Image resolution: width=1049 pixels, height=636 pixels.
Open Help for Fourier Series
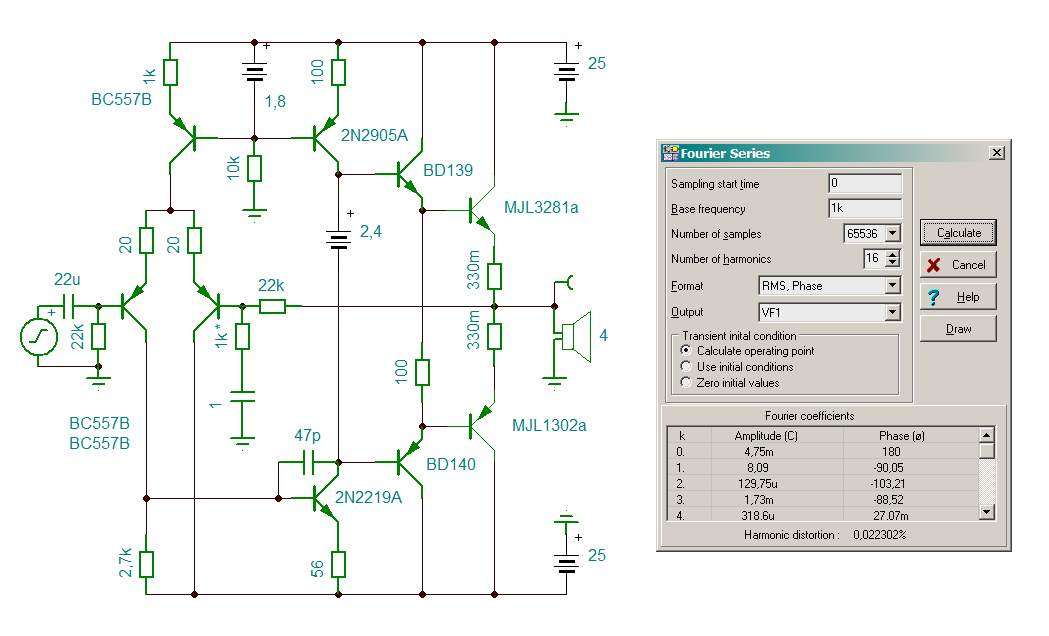958,297
